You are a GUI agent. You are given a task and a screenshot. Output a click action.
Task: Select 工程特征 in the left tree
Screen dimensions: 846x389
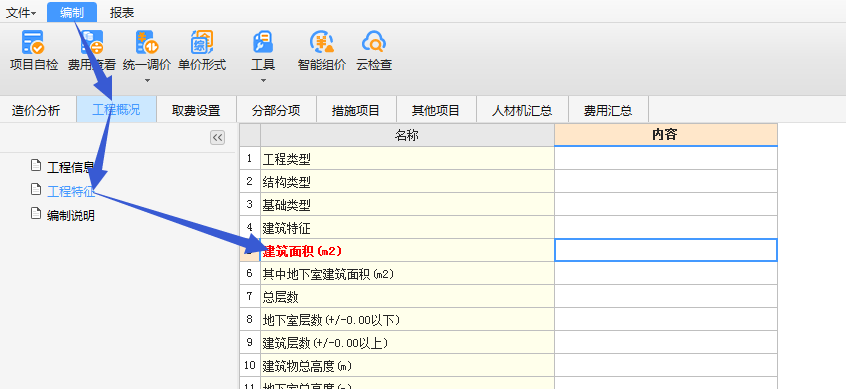[x=71, y=192]
